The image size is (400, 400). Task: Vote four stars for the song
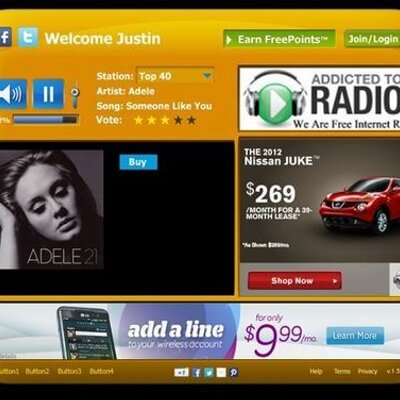coord(178,120)
